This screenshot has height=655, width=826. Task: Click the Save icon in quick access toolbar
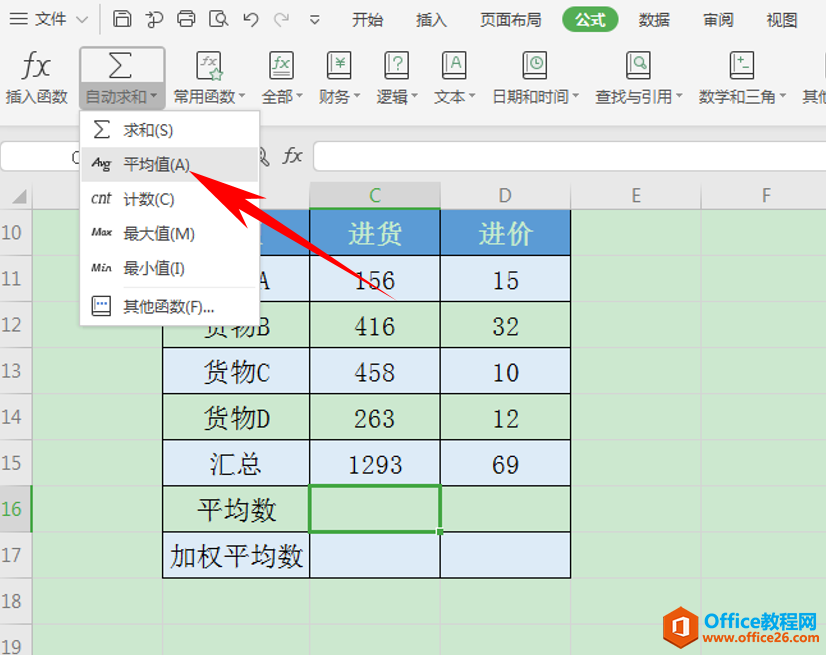pos(121,19)
